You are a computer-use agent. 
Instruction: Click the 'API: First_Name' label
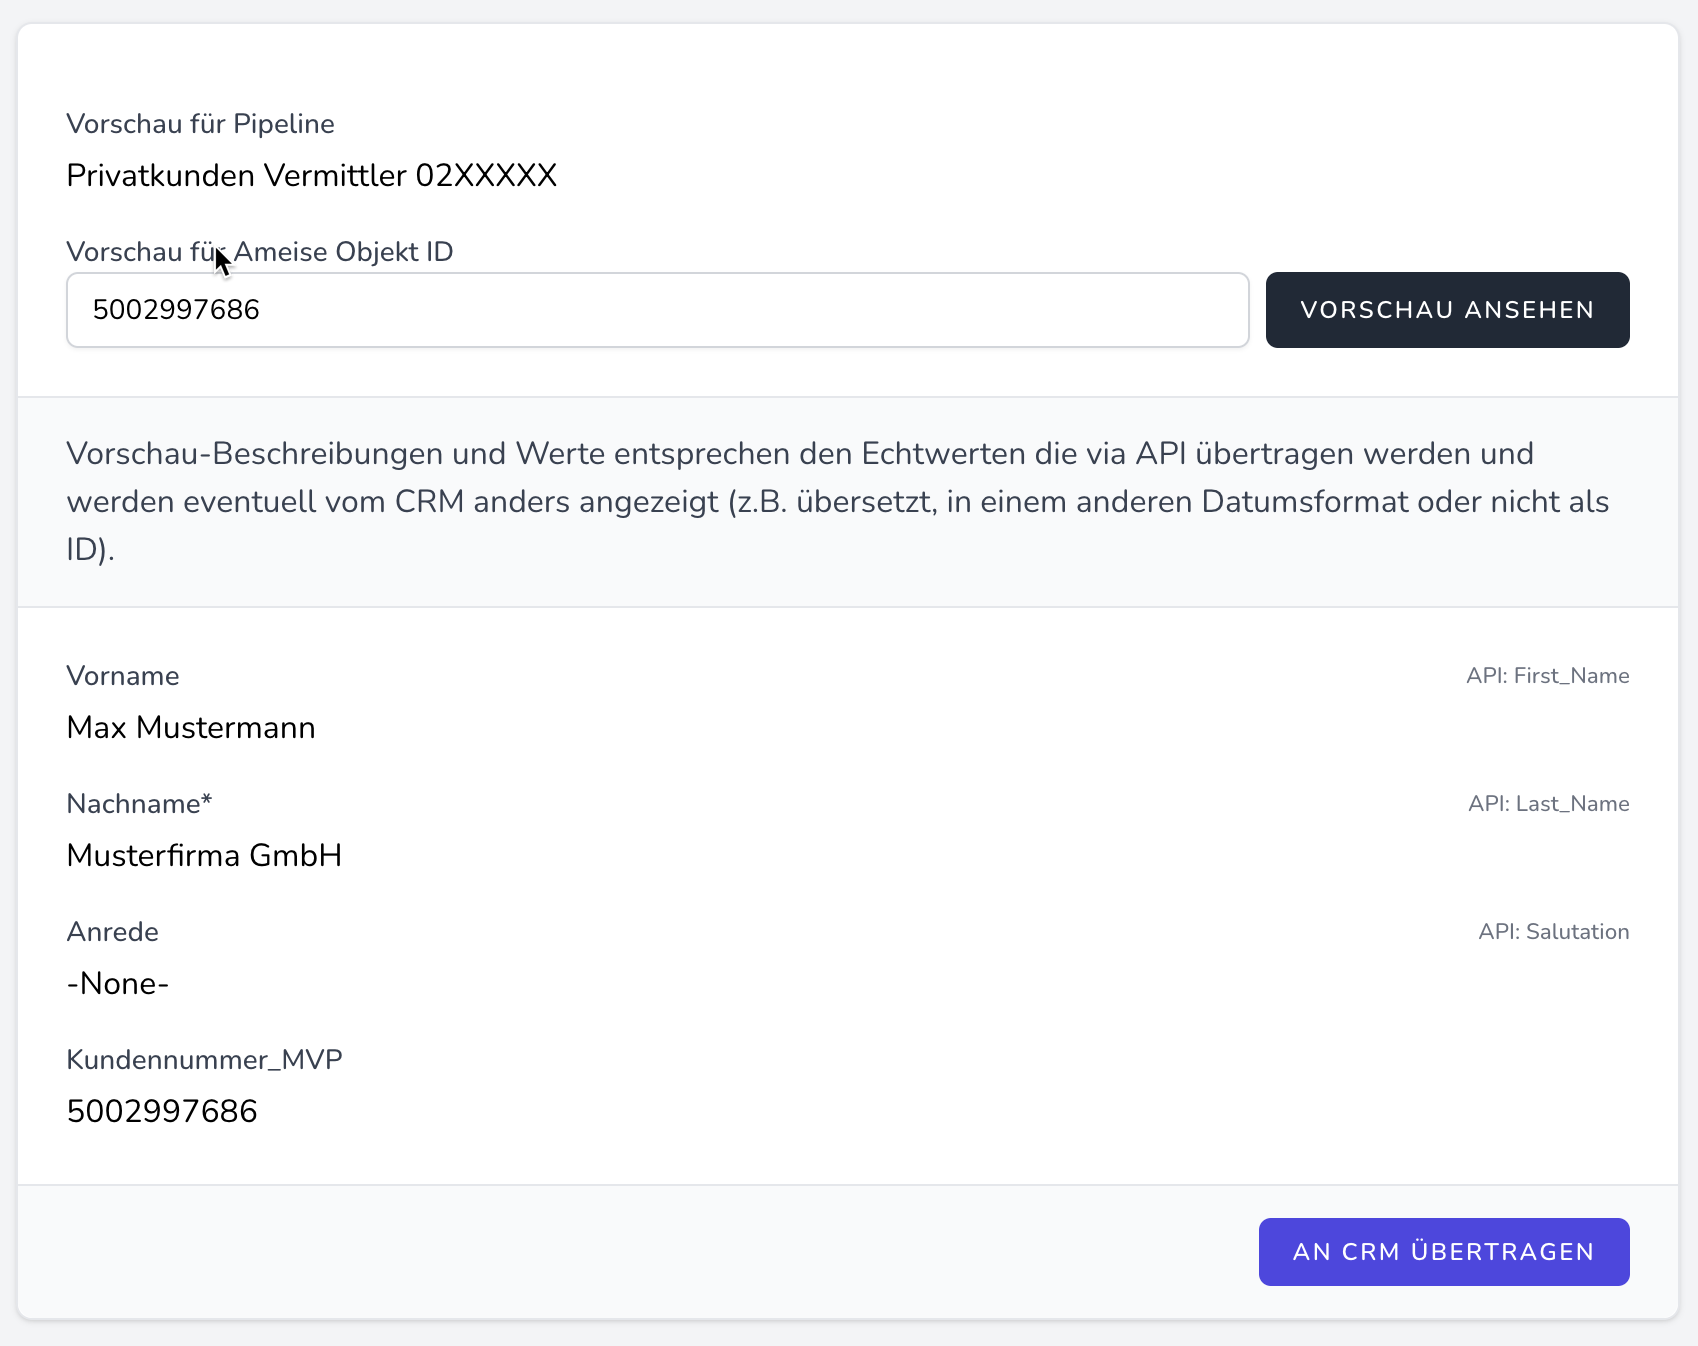(1548, 676)
